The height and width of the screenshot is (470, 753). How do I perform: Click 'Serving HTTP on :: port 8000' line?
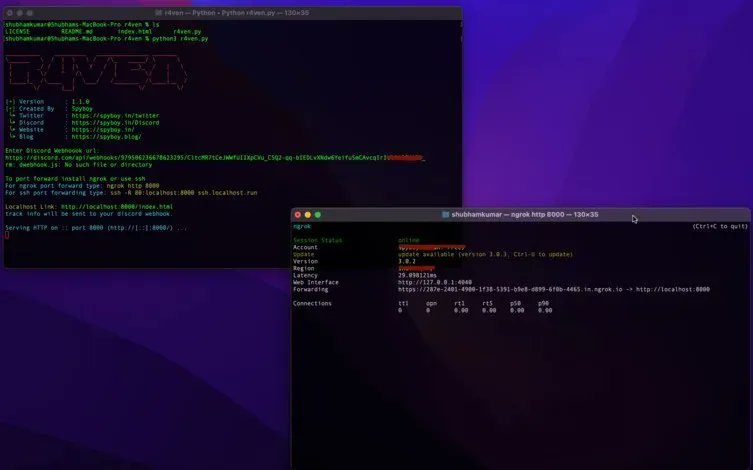tap(96, 228)
